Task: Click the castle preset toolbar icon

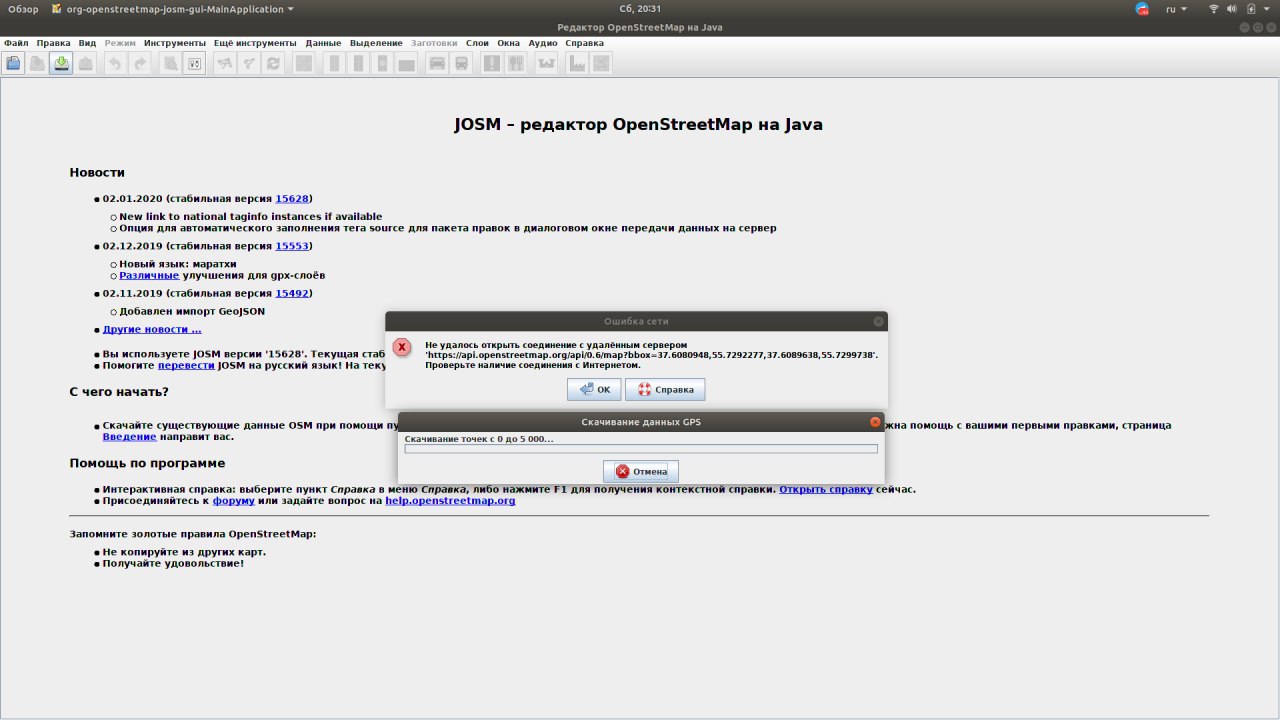Action: pyautogui.click(x=546, y=64)
